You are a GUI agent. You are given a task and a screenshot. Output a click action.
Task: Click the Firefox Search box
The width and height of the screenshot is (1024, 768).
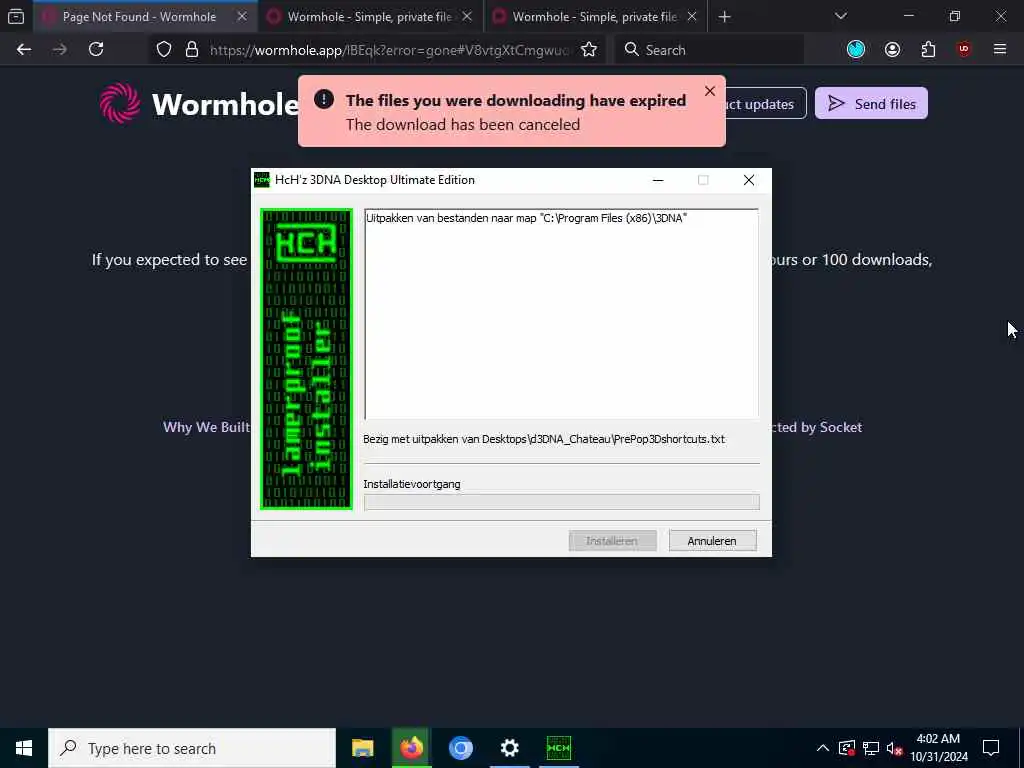tap(709, 50)
